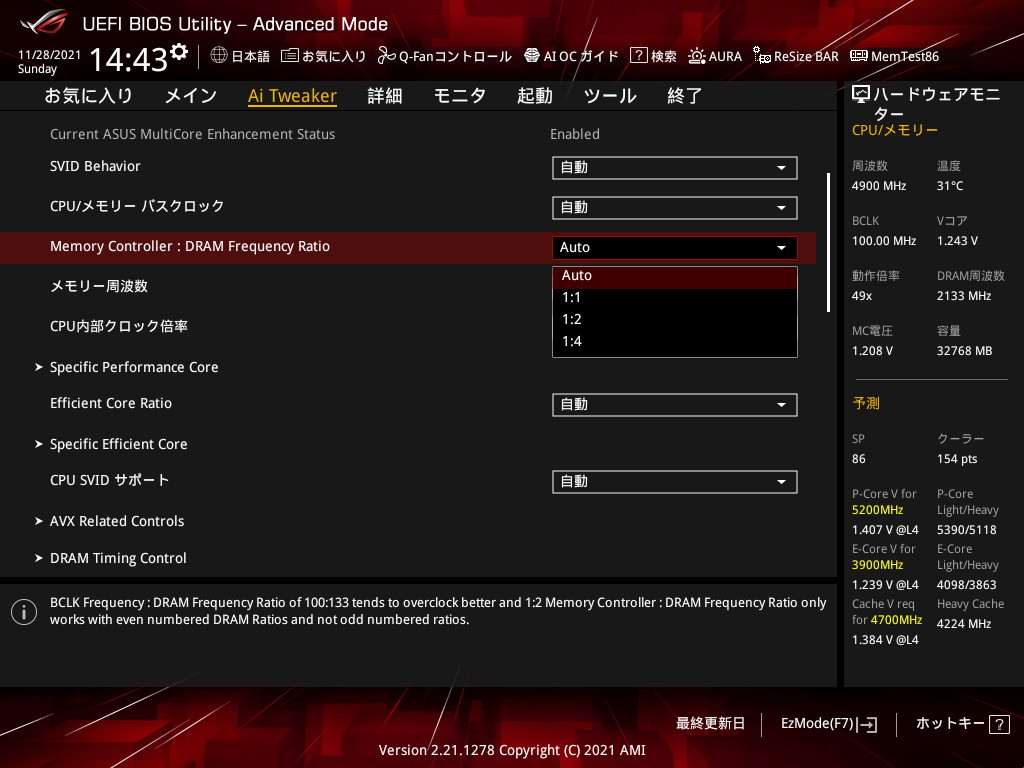Switch to メイン tab
Viewport: 1024px width, 768px height.
pyautogui.click(x=191, y=96)
